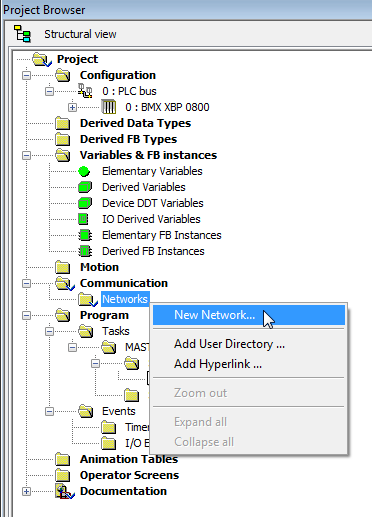
Task: Click the Variables & FB instances folder icon
Action: [x=63, y=155]
